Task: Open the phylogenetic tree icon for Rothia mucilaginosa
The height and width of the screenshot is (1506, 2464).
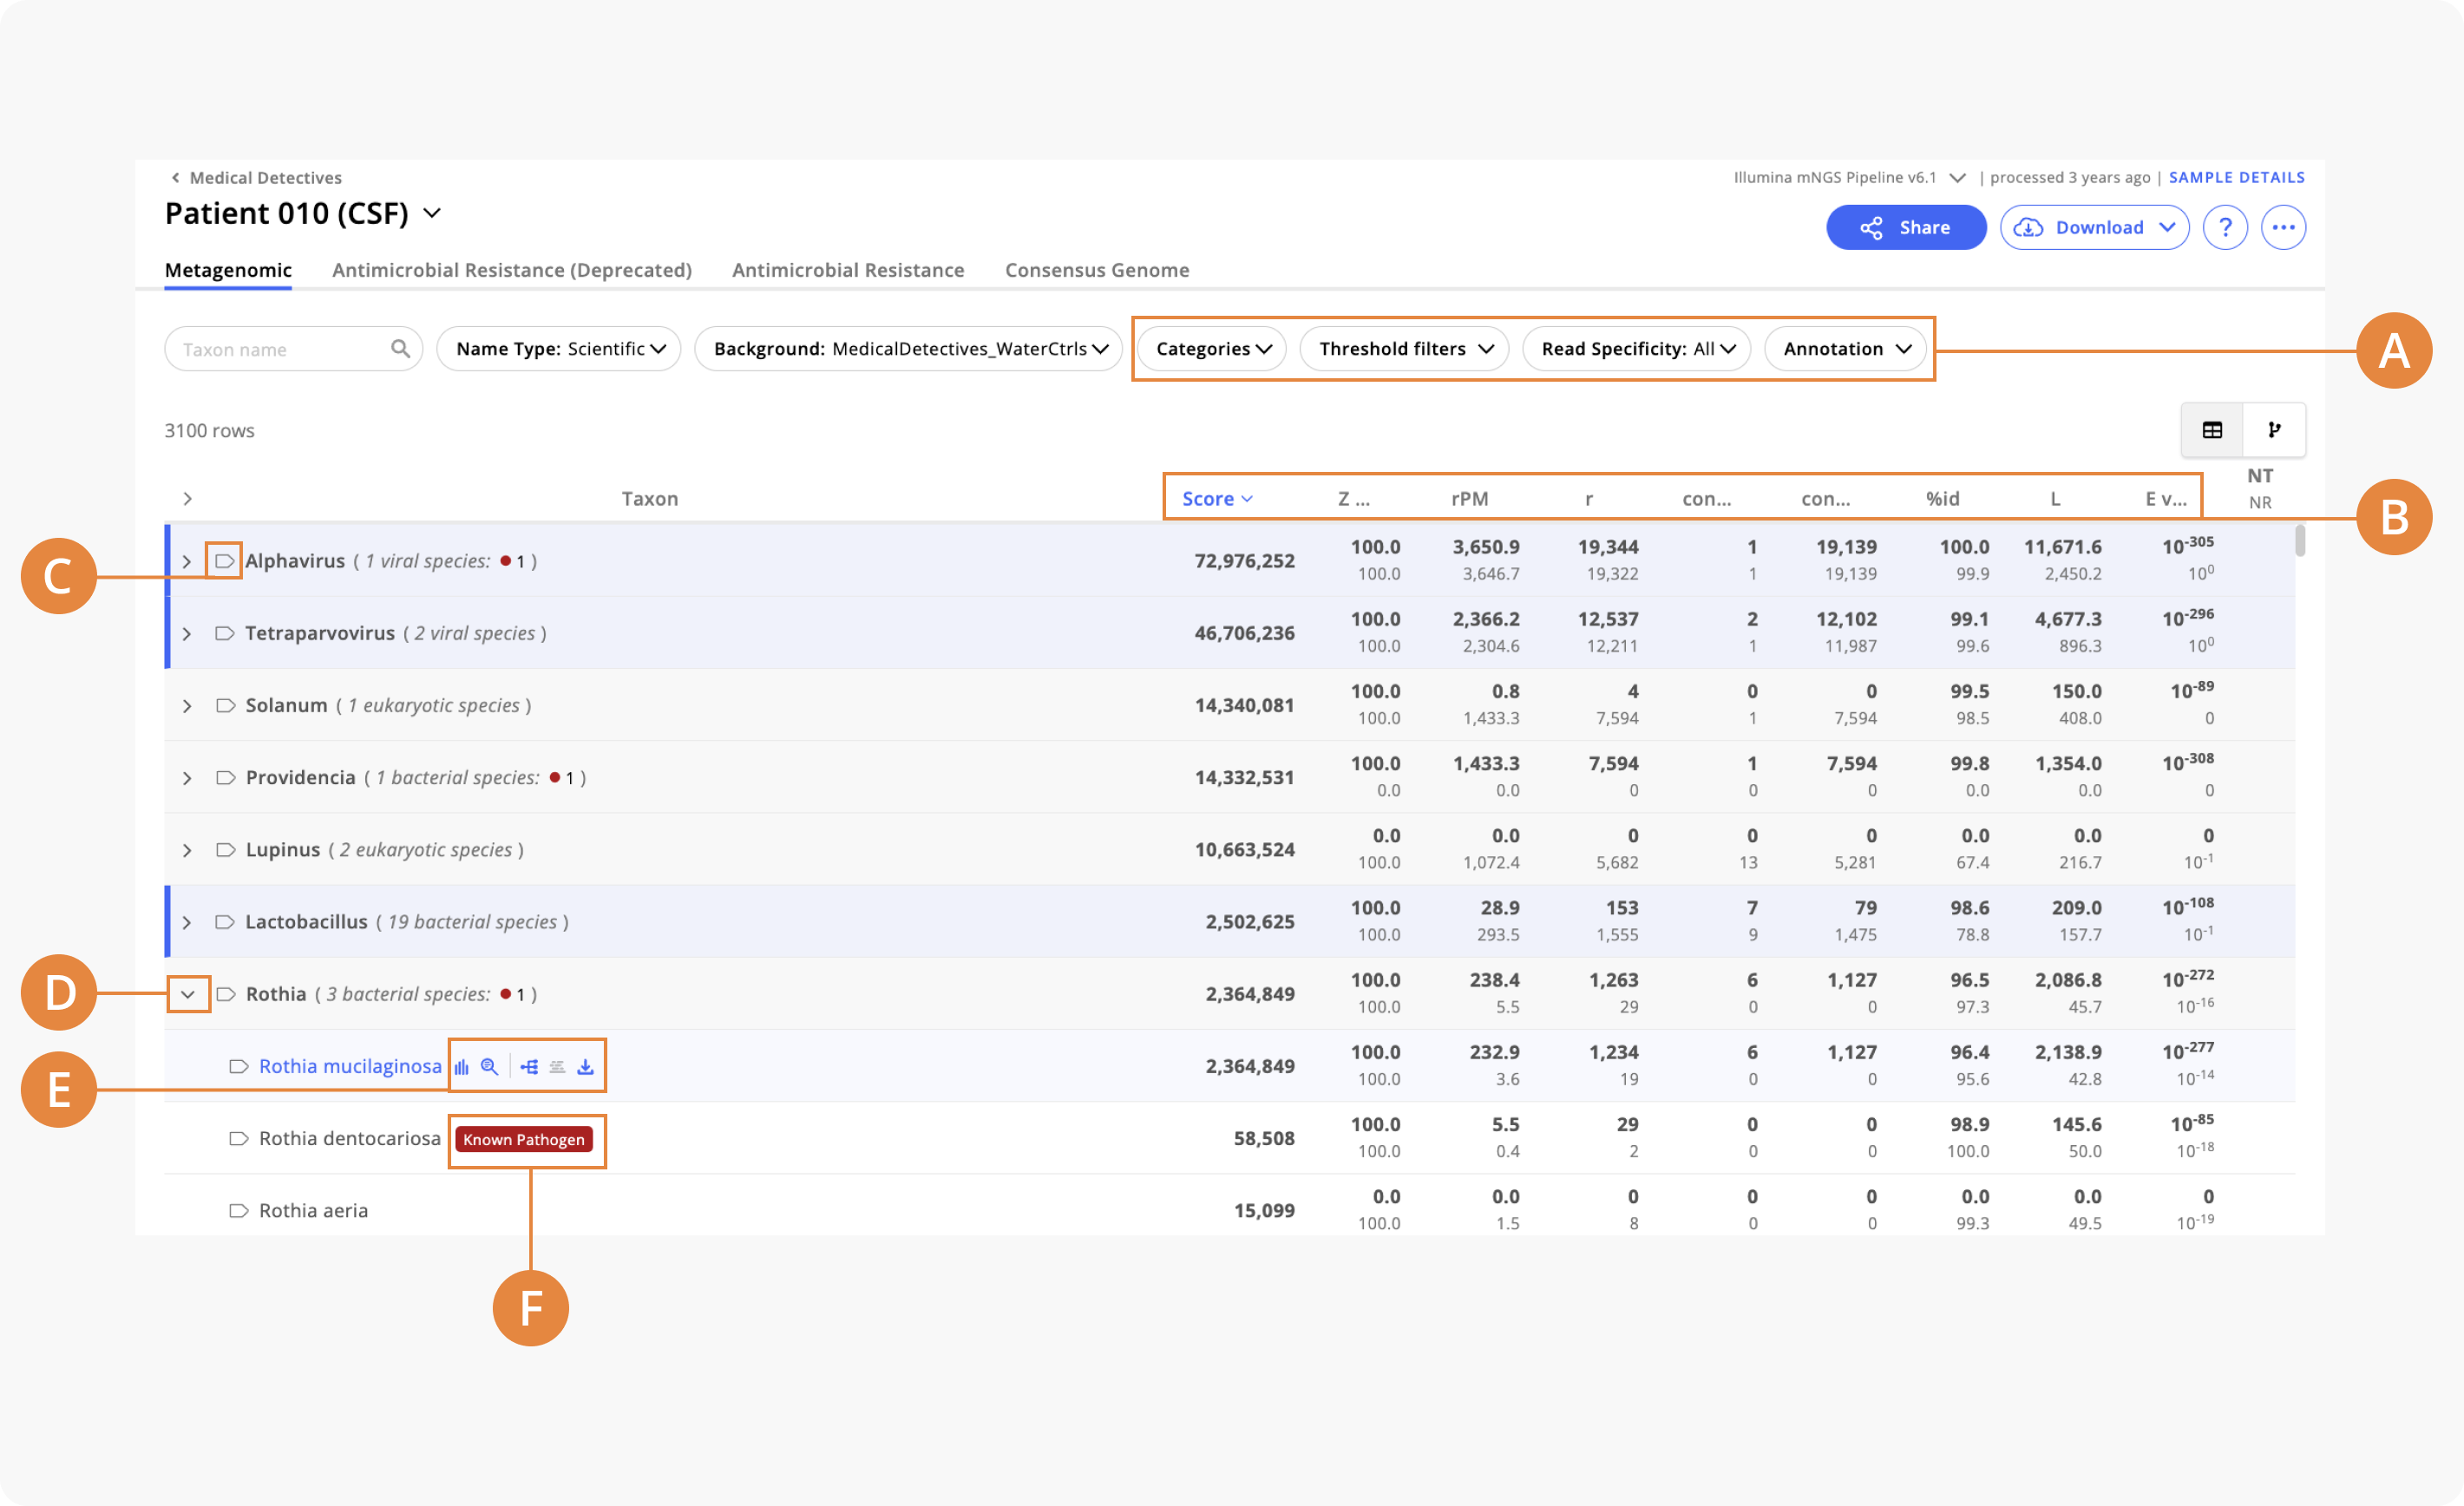Action: pyautogui.click(x=529, y=1066)
